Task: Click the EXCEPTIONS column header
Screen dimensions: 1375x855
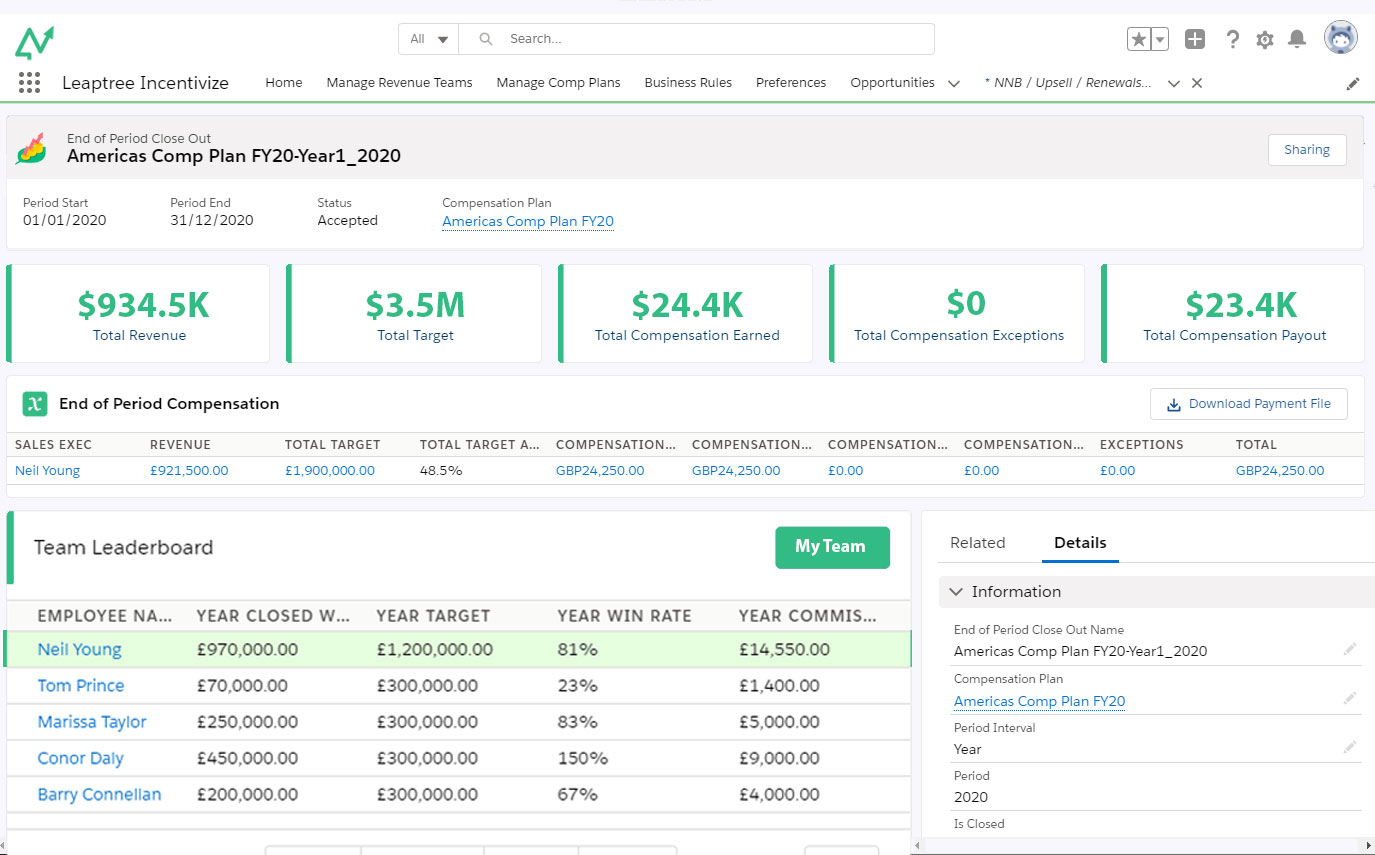Action: pos(1141,445)
